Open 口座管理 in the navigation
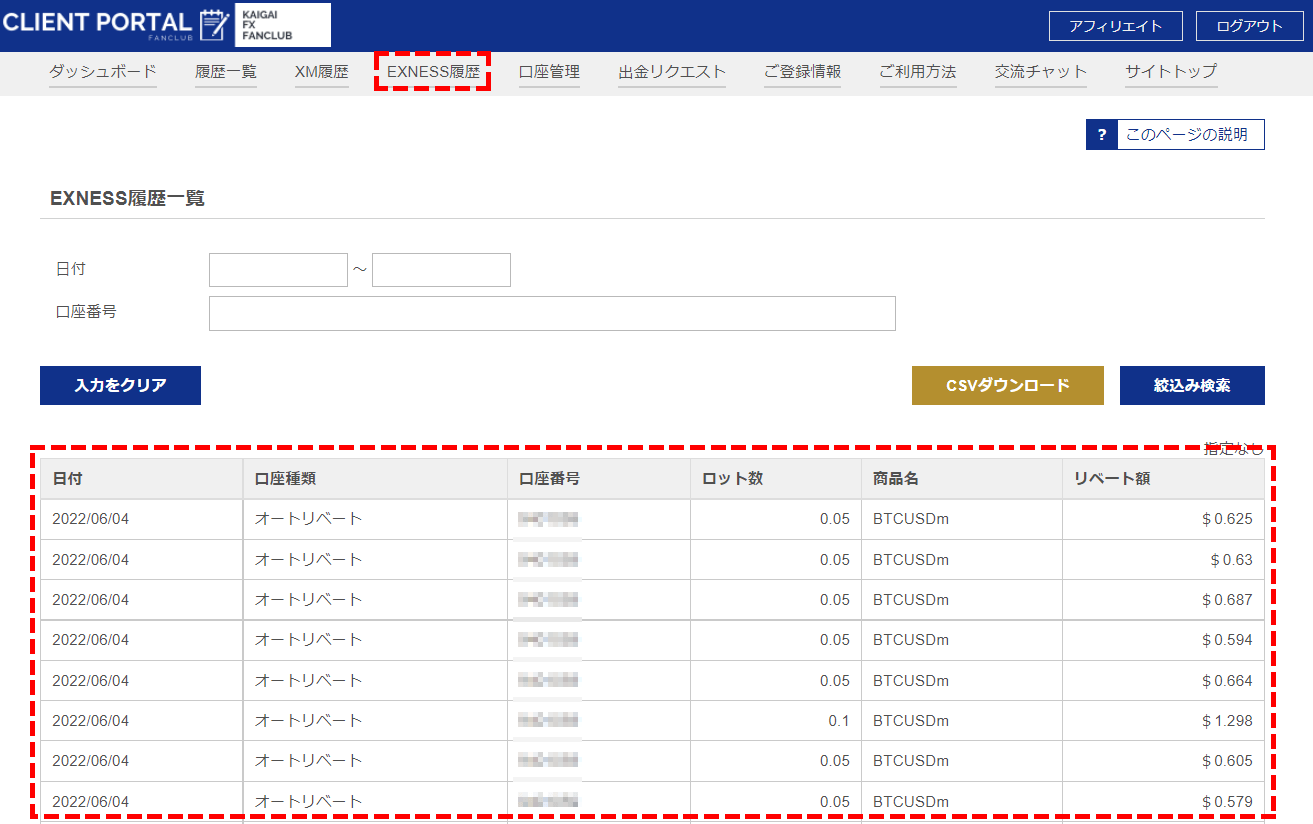 point(549,72)
